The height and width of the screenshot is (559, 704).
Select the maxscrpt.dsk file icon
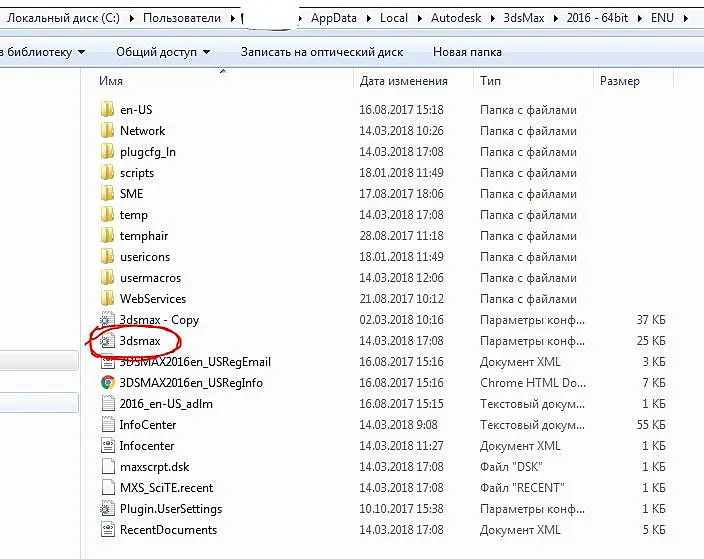coord(108,467)
